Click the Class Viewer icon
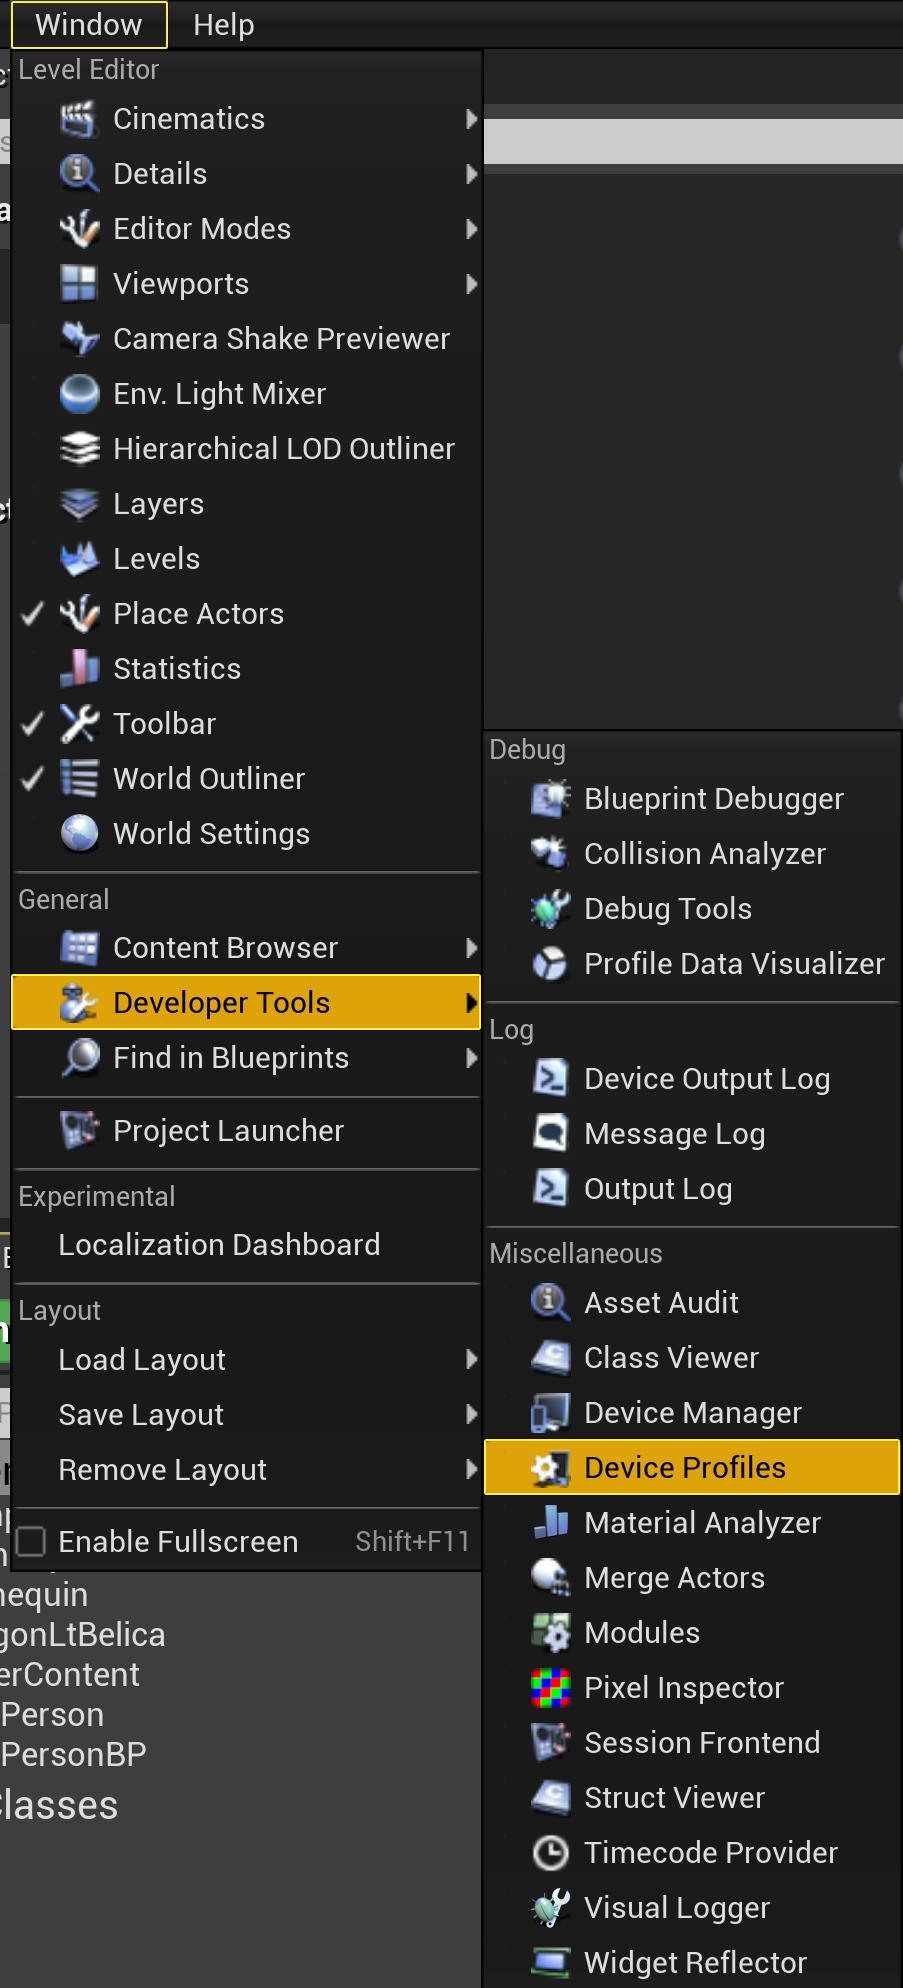The image size is (903, 1988). (x=550, y=1358)
